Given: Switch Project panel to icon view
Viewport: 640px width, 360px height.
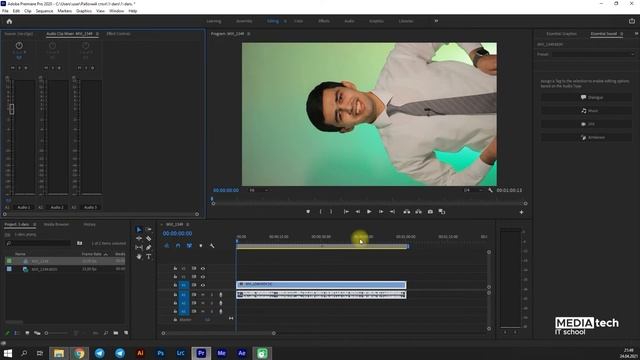Looking at the screenshot, I should tap(27, 333).
